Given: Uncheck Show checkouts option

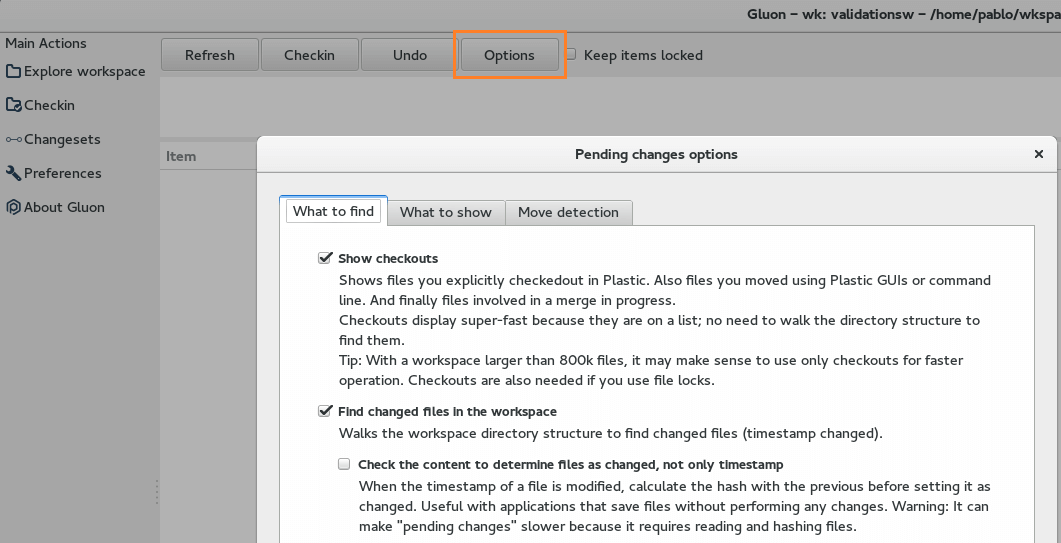Looking at the screenshot, I should coord(325,258).
